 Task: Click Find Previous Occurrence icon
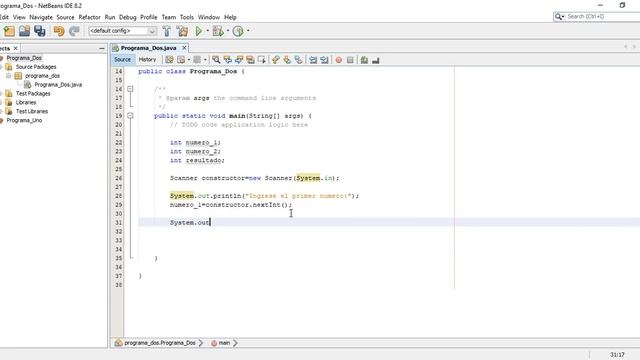pyautogui.click(x=227, y=60)
